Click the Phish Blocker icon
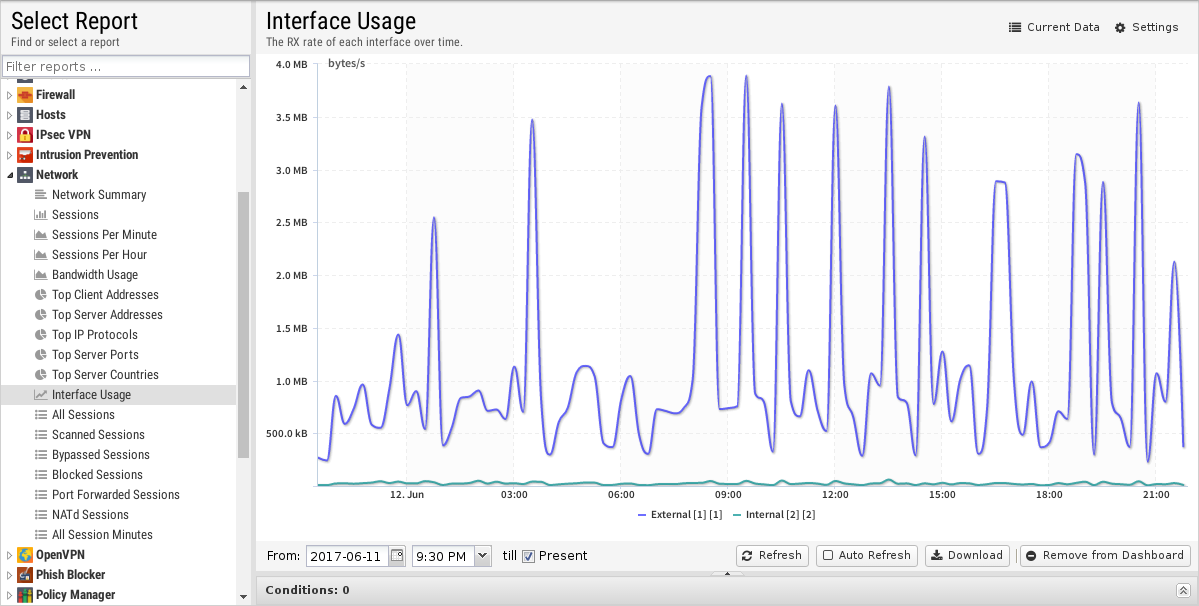Image resolution: width=1199 pixels, height=606 pixels. 24,575
